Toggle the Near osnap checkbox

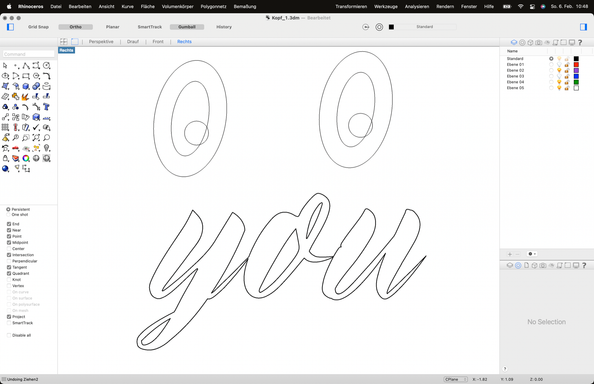pyautogui.click(x=9, y=230)
